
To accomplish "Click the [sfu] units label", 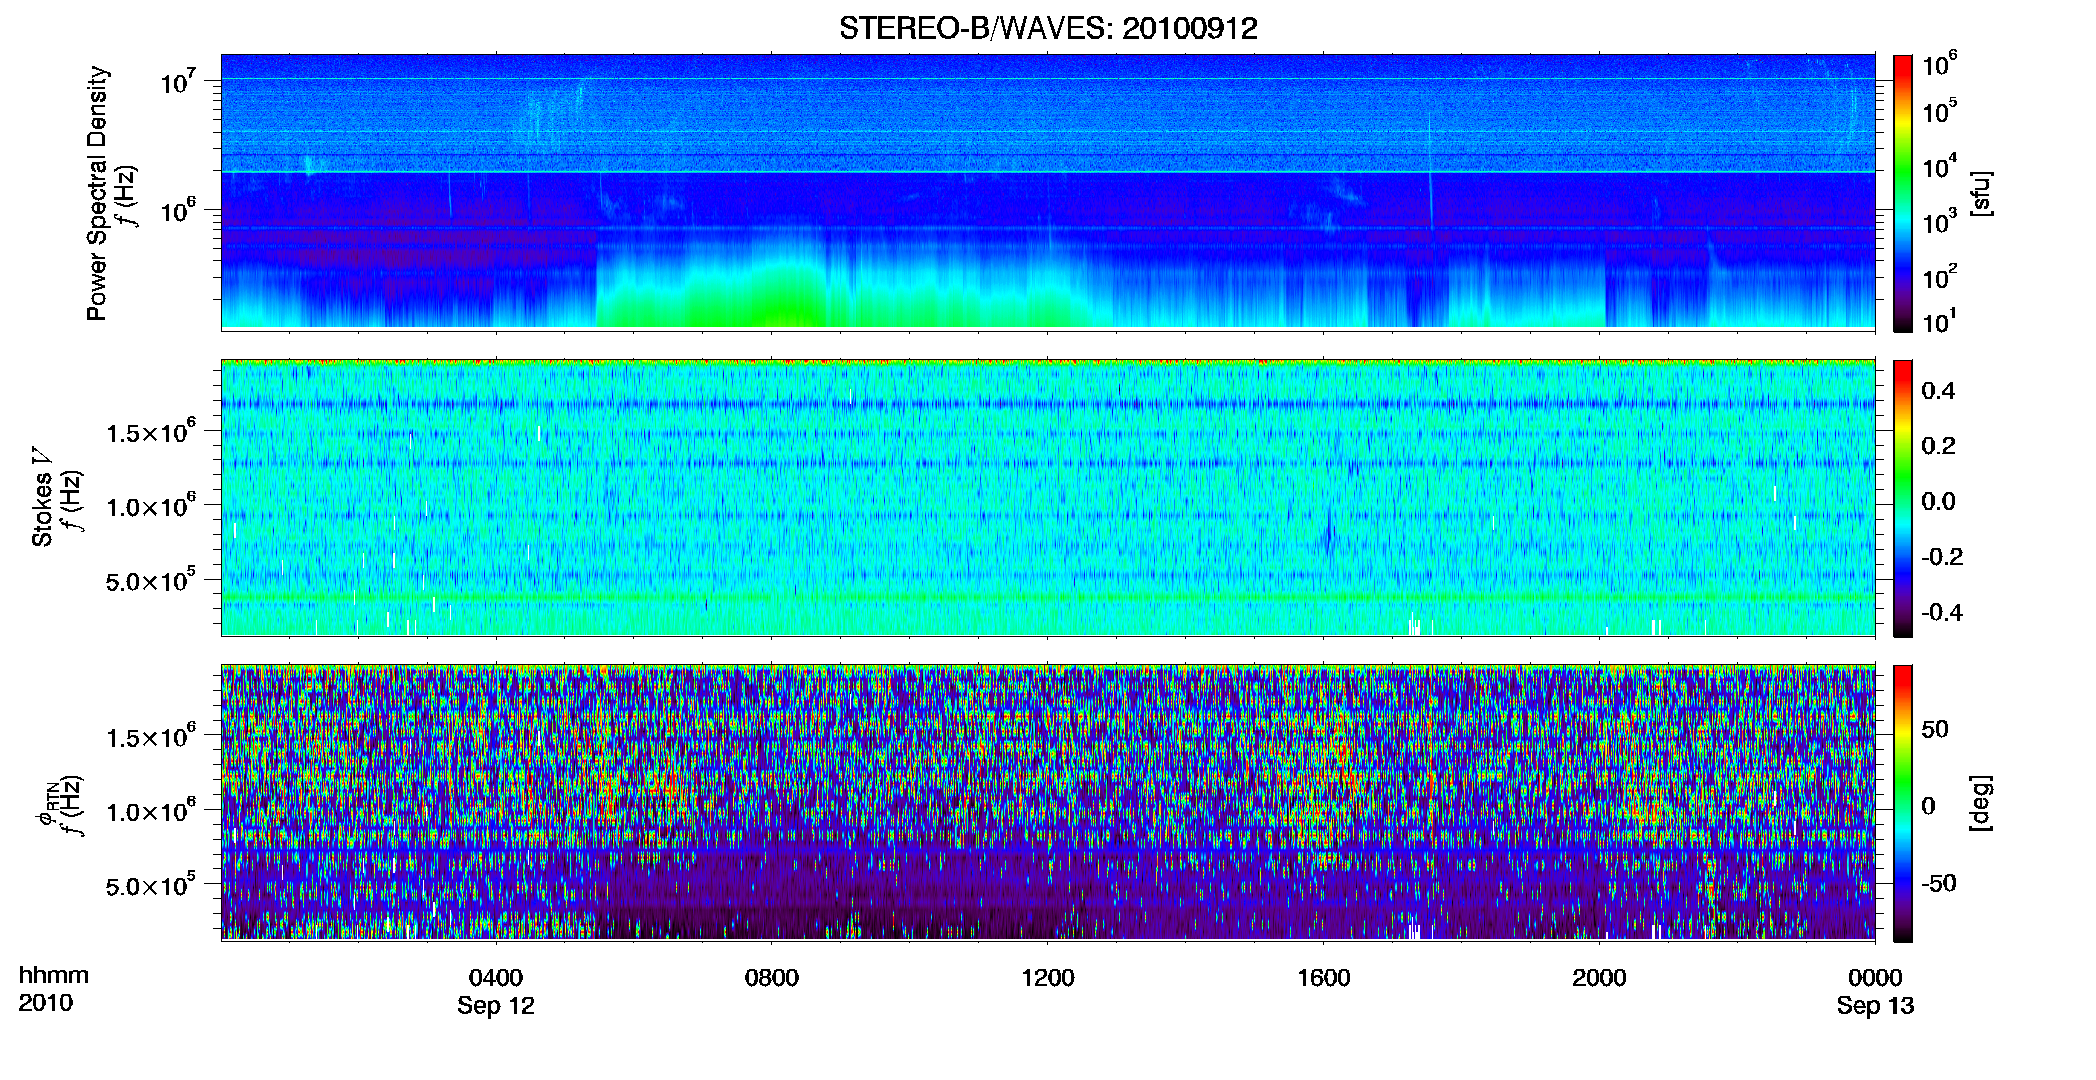I will click(1981, 193).
